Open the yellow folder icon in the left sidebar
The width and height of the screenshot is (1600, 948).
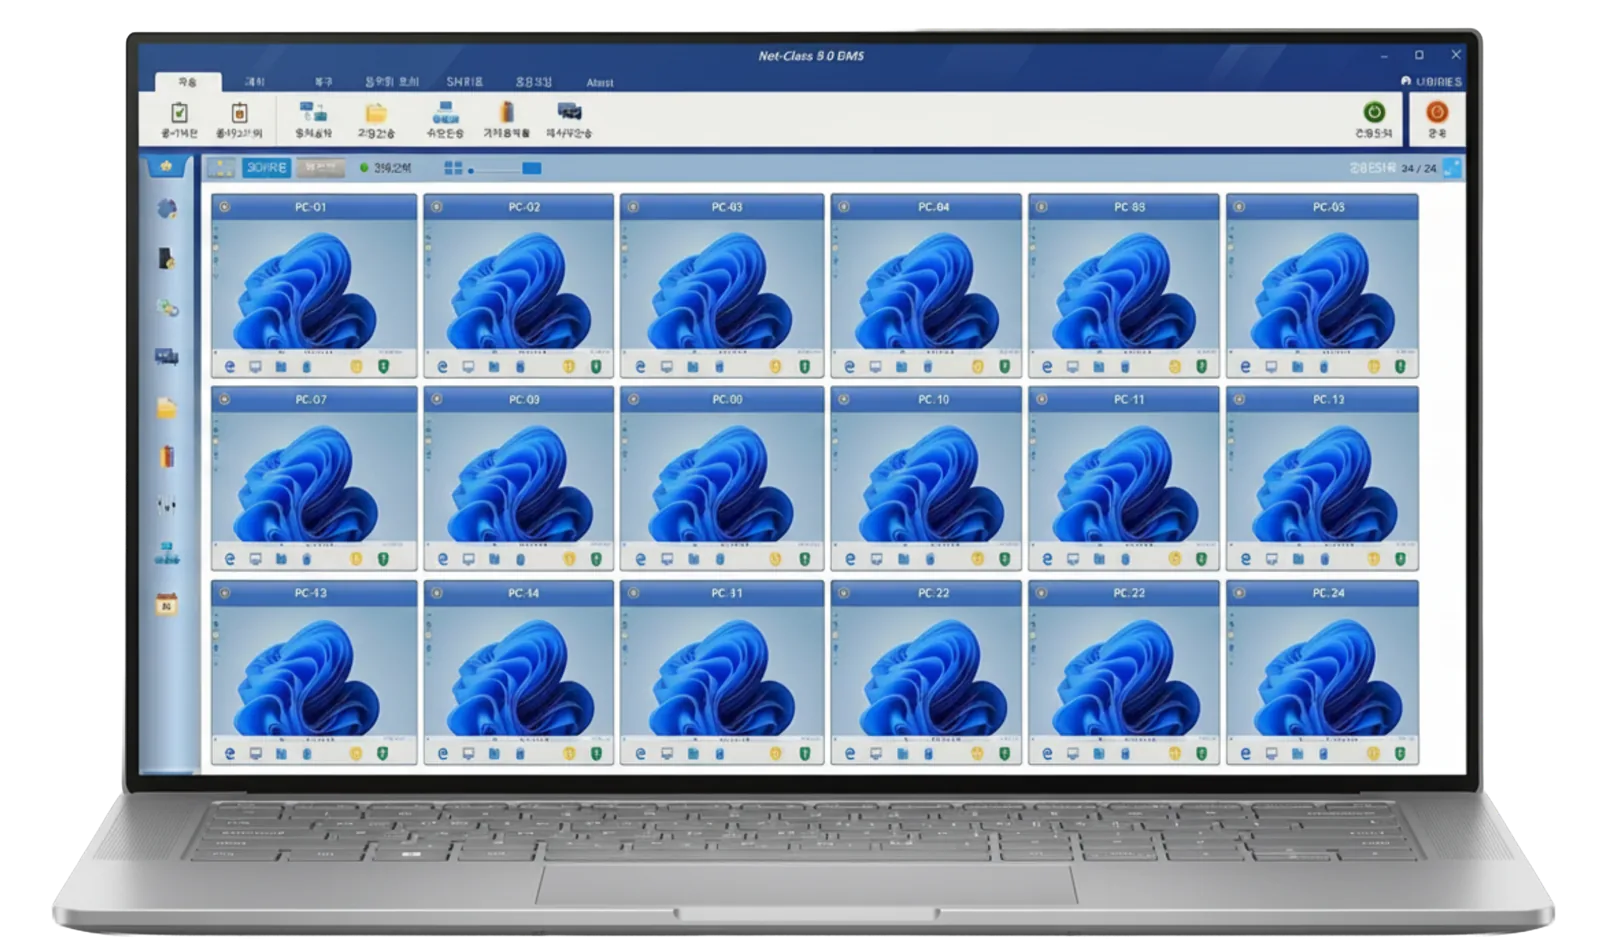(167, 408)
